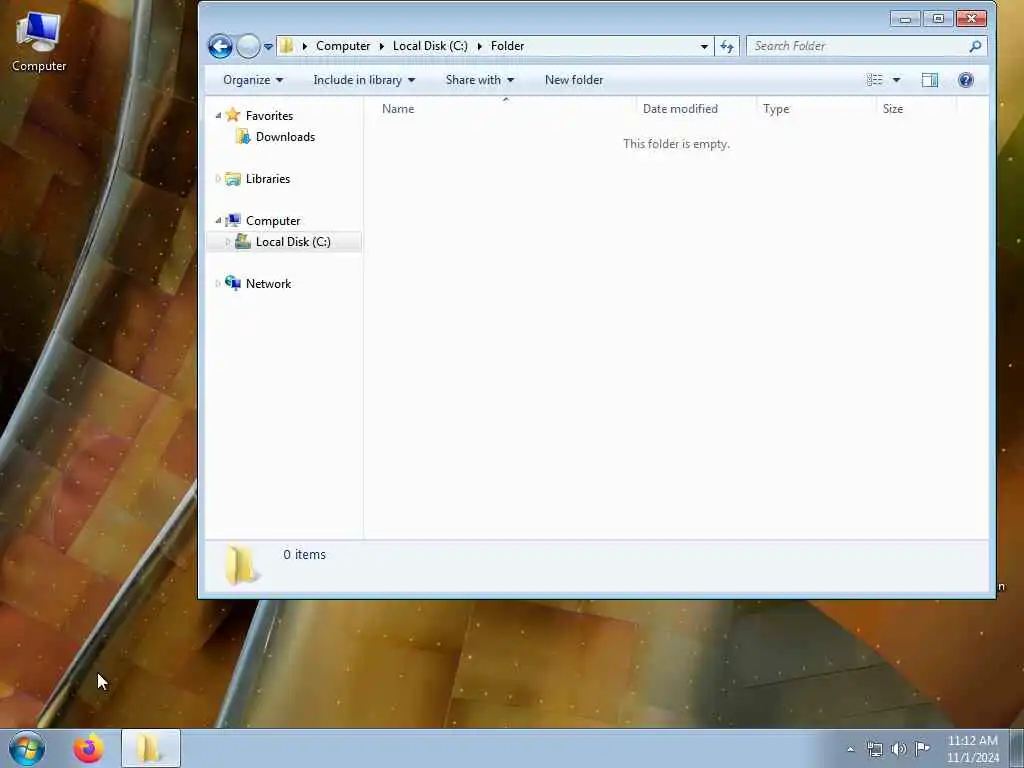Maximize the Folder window
This screenshot has height=768, width=1024.
point(938,19)
